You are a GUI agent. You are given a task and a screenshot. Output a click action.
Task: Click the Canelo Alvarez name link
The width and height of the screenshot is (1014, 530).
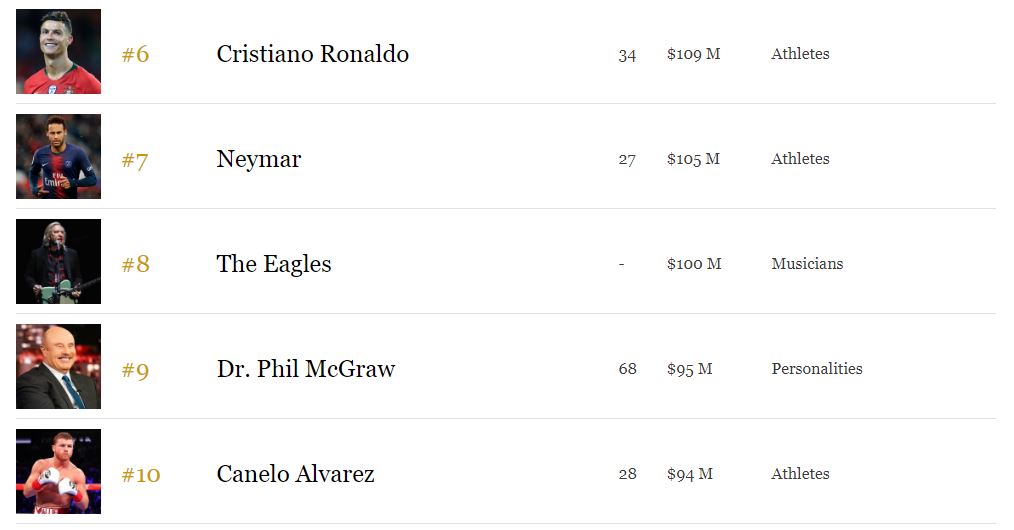(x=295, y=474)
